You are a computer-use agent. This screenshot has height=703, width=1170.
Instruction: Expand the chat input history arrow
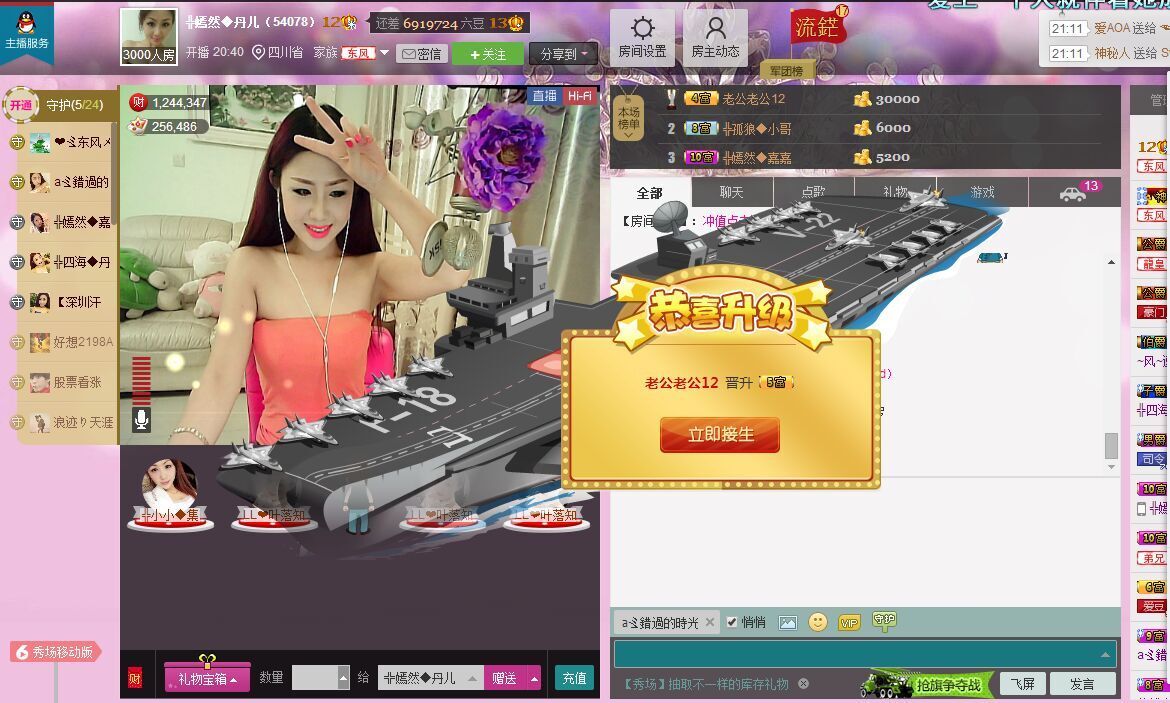pos(1105,654)
